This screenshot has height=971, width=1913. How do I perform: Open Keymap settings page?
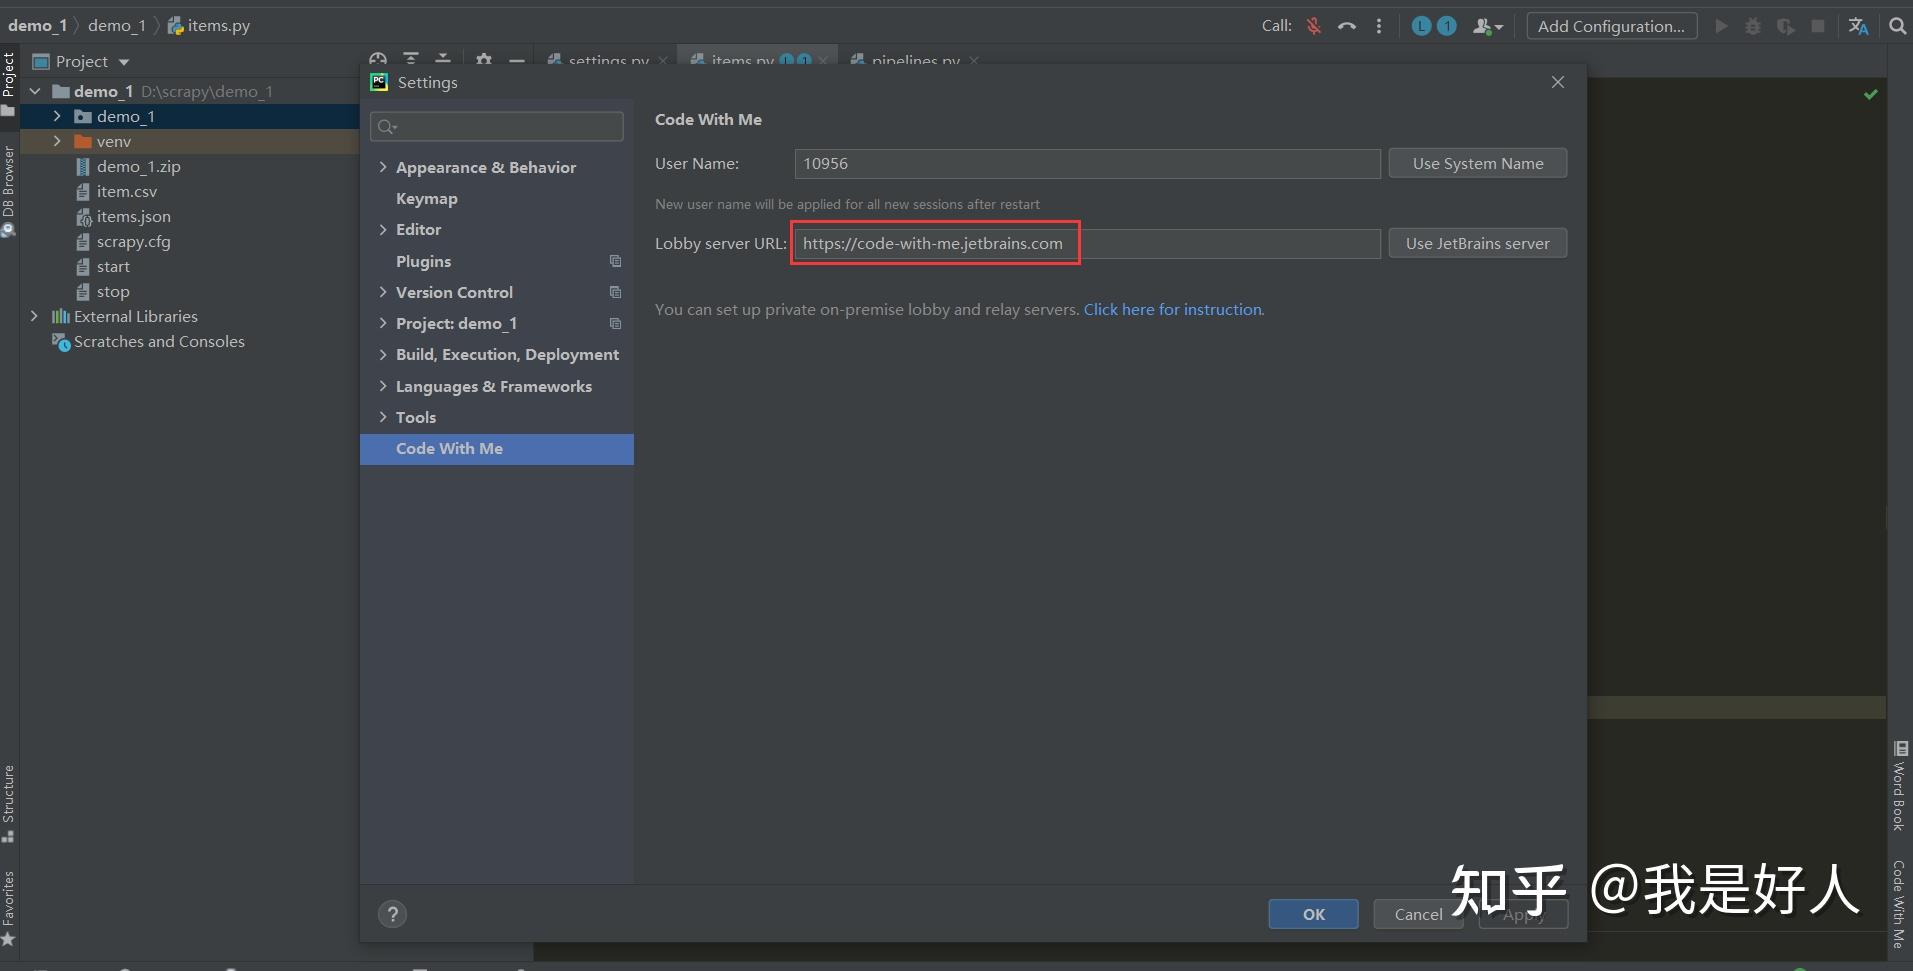tap(427, 198)
